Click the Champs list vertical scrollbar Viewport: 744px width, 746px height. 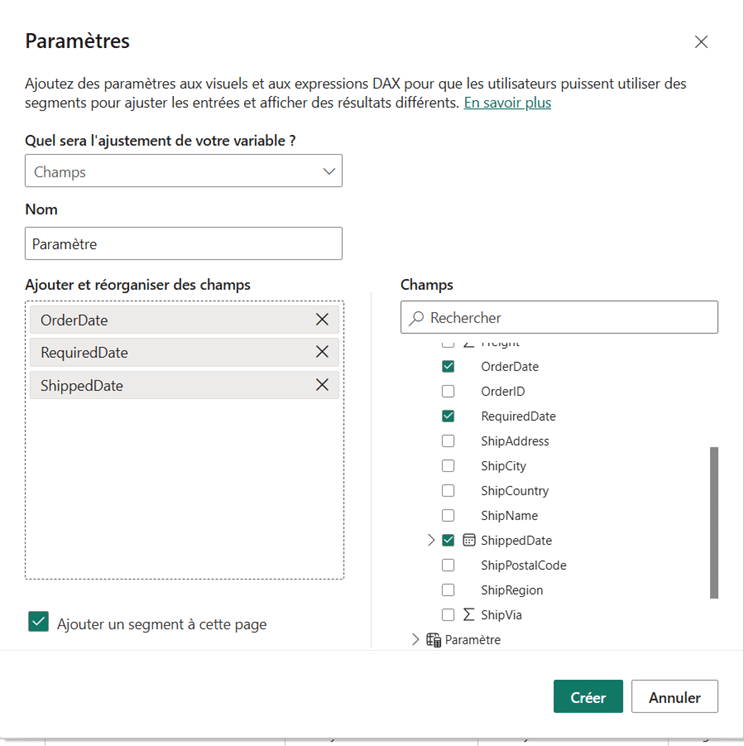(714, 522)
